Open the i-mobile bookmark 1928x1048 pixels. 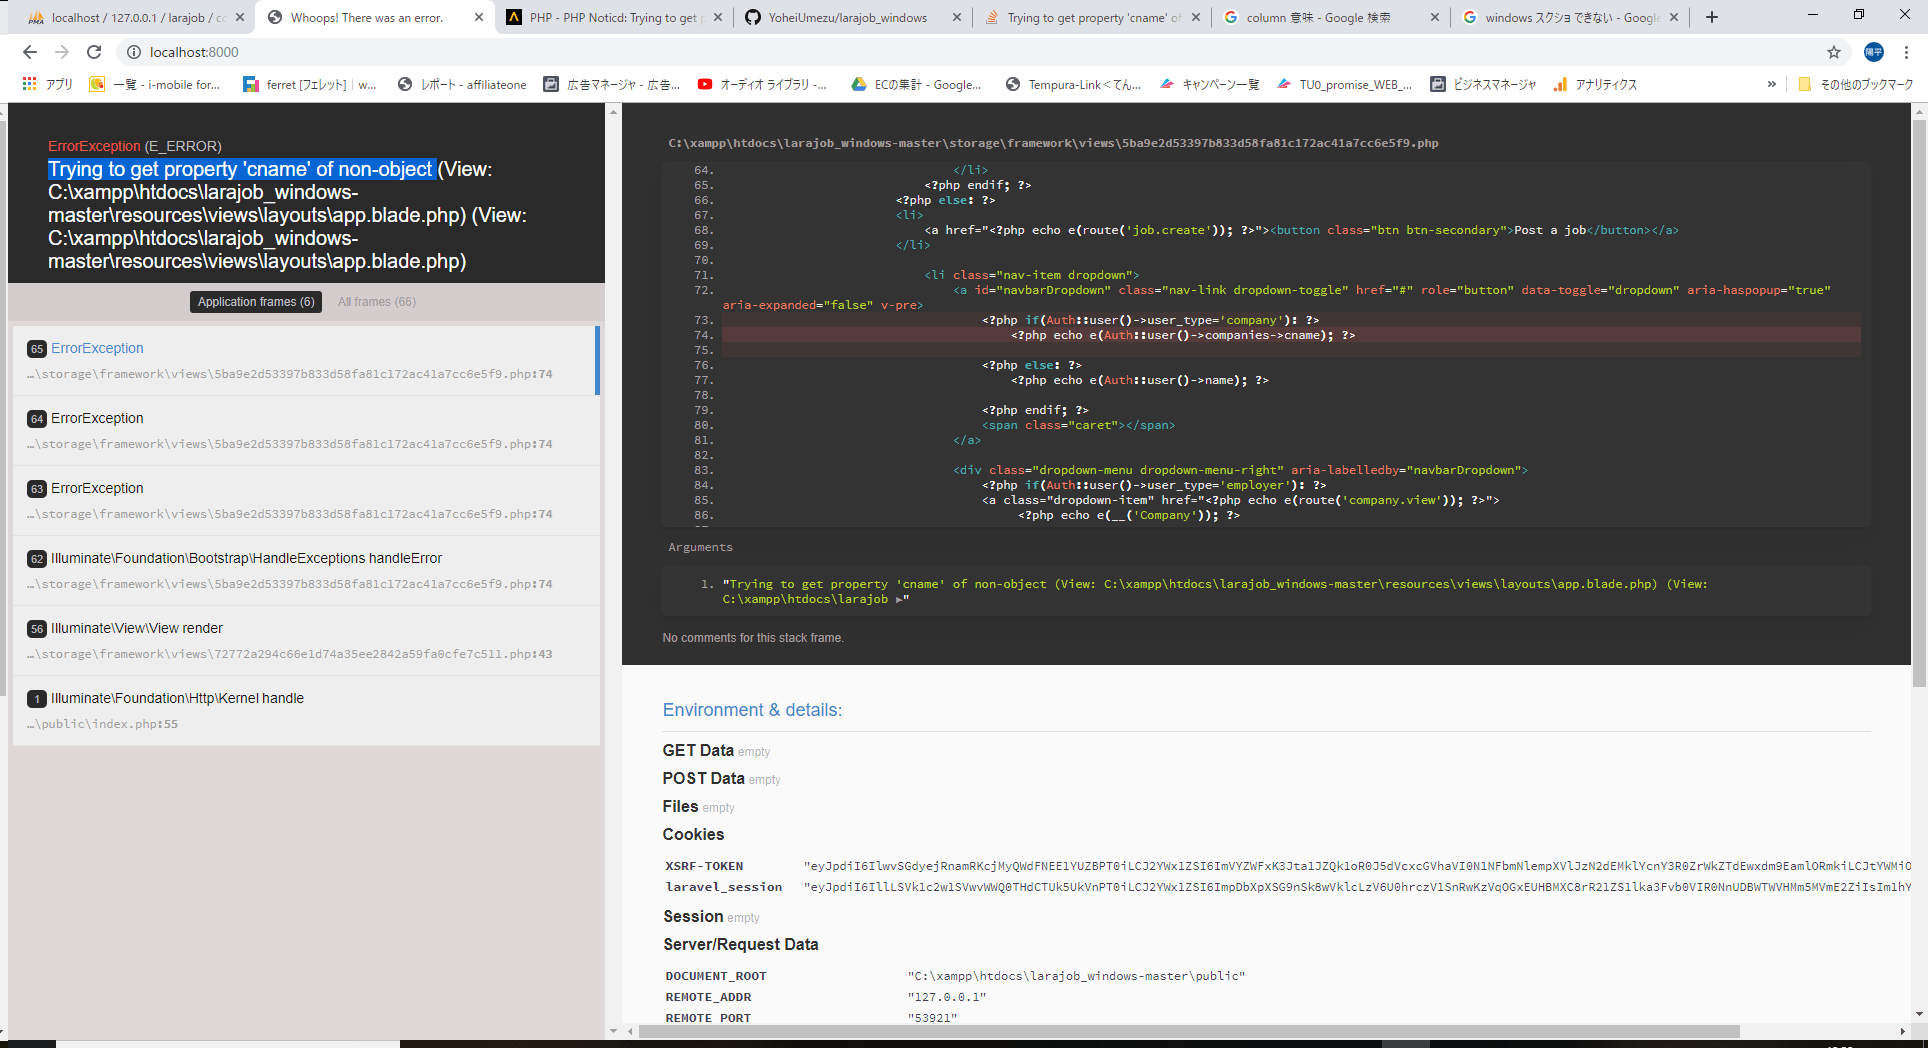point(155,84)
